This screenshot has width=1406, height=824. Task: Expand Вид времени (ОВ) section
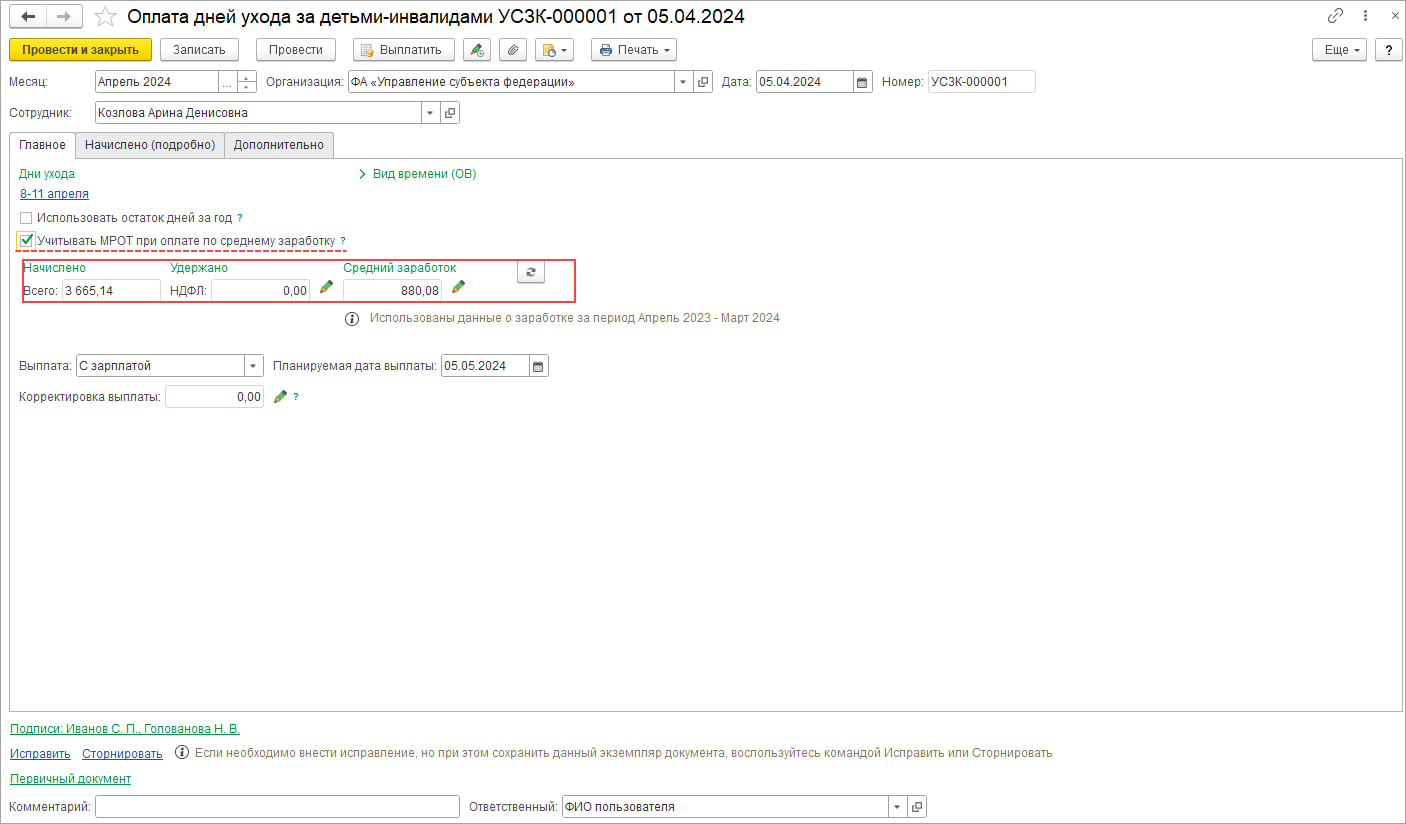418,174
